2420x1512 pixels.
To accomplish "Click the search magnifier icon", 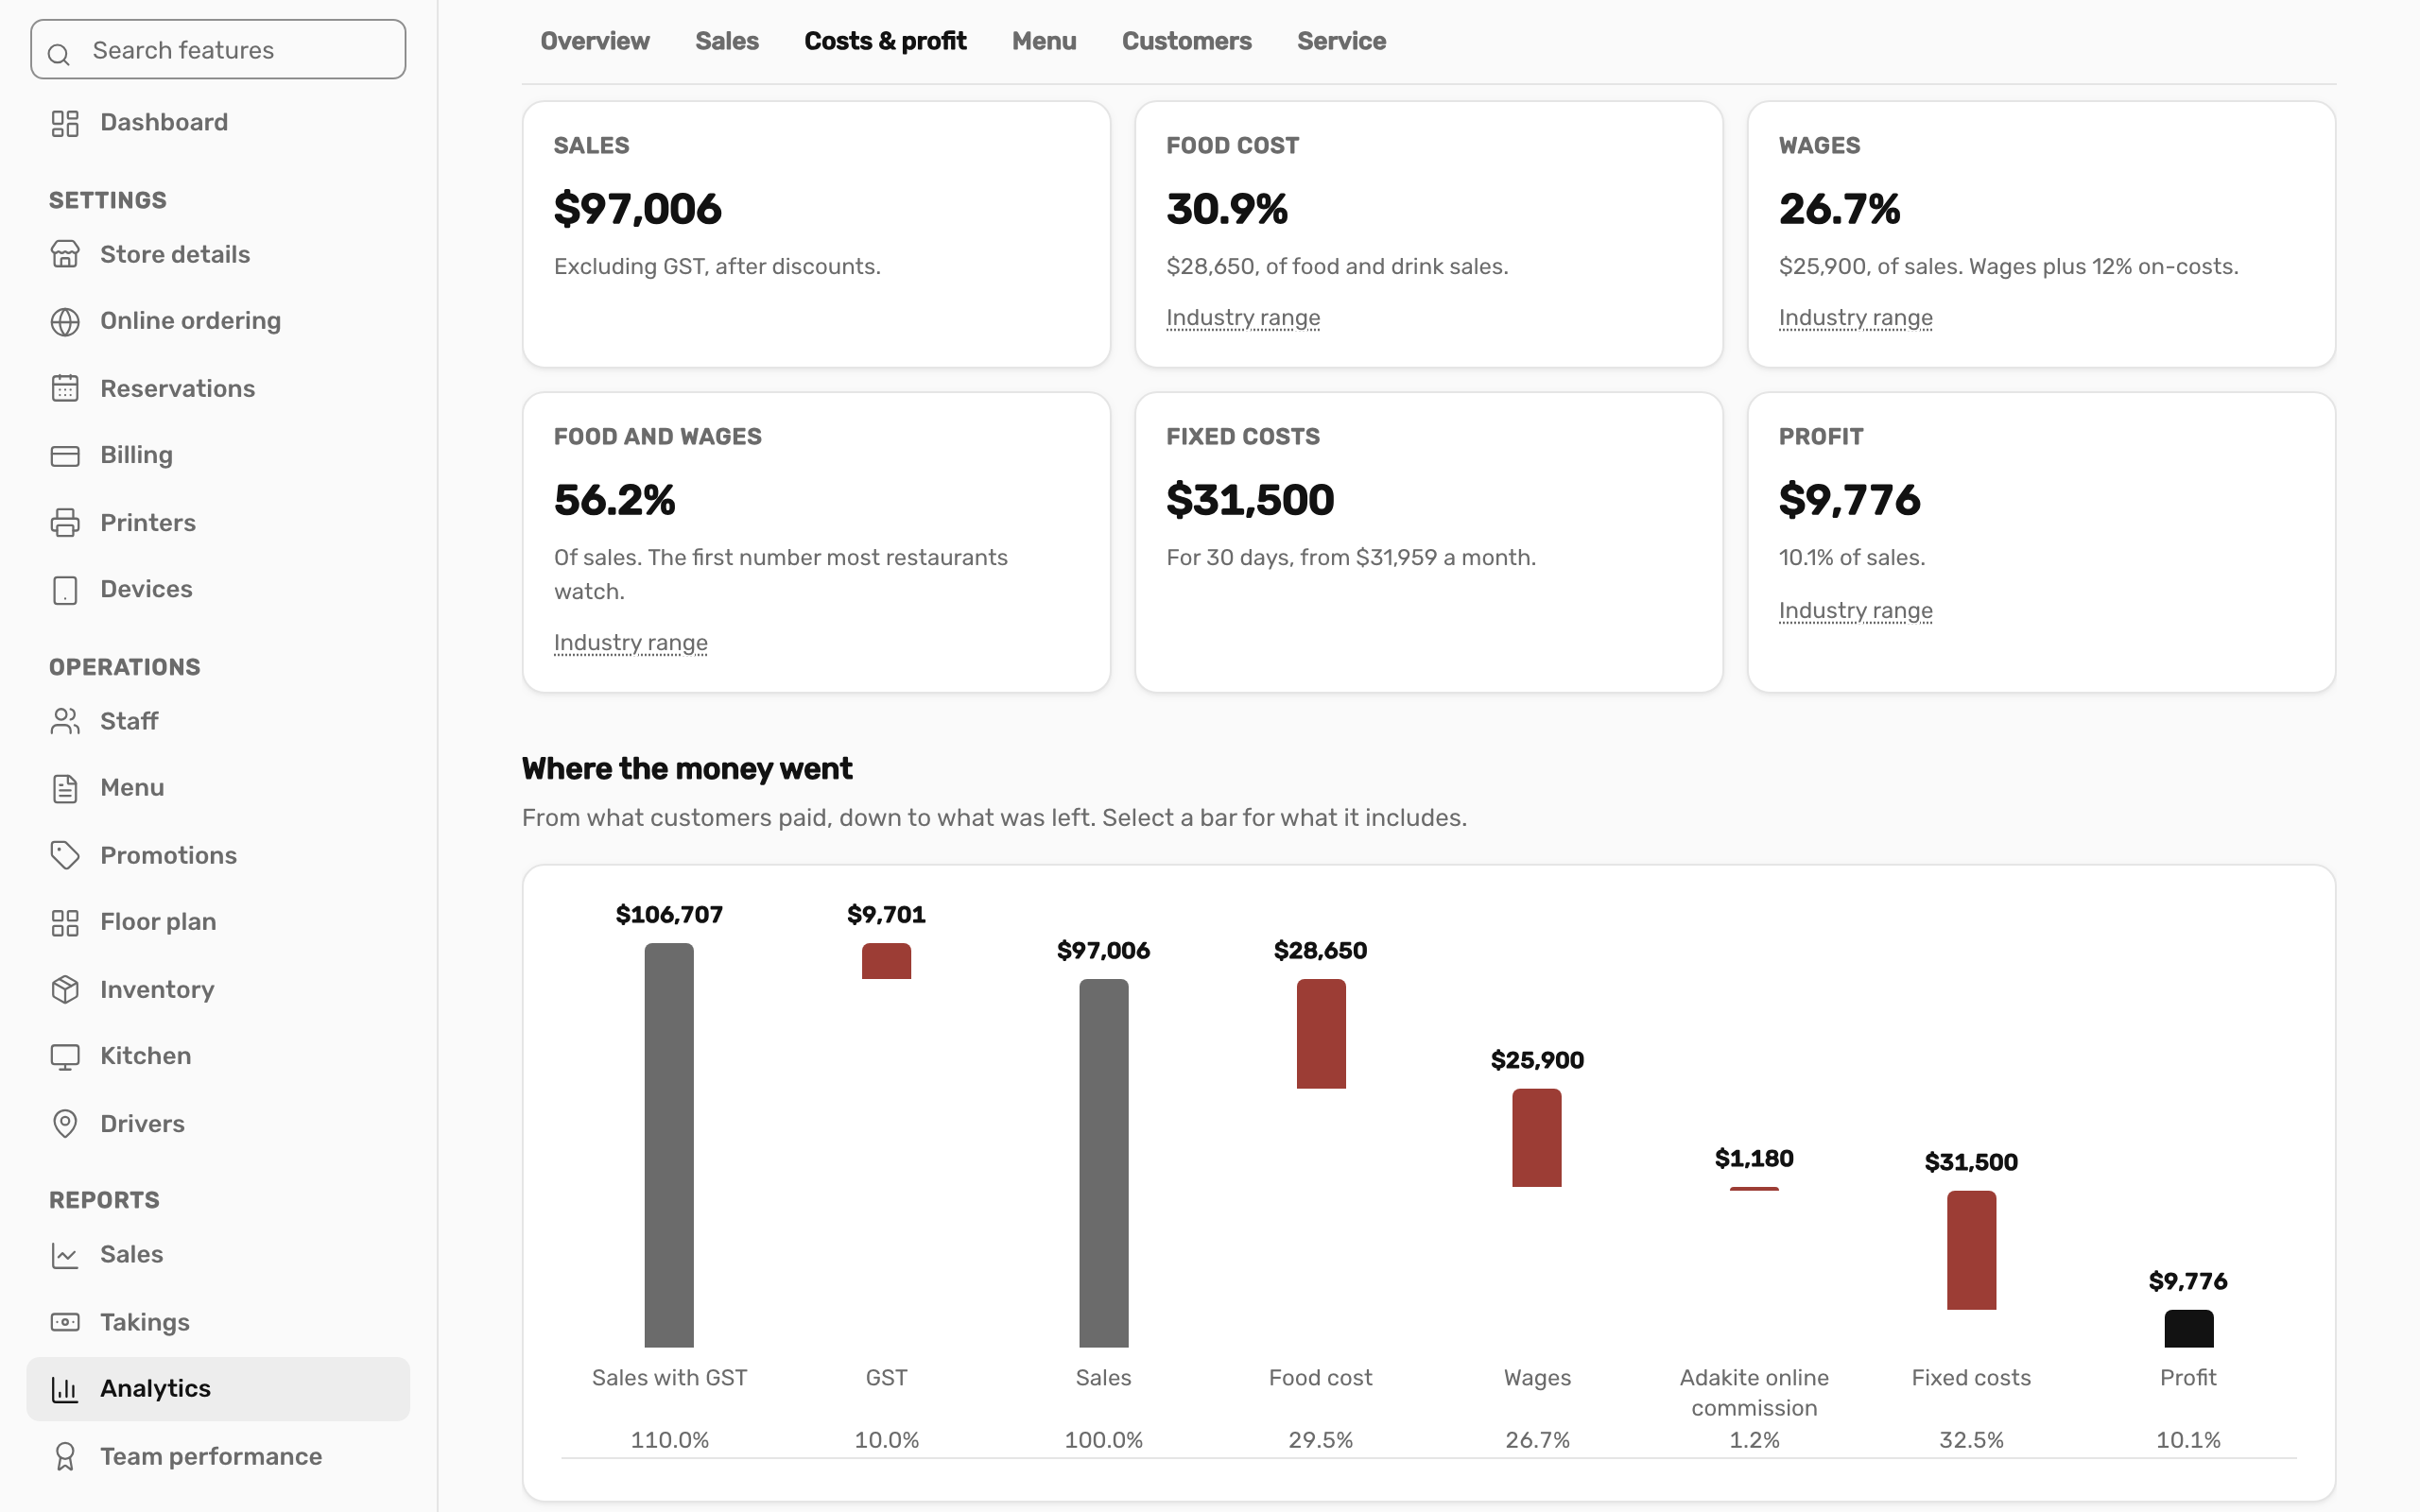I will click(59, 54).
